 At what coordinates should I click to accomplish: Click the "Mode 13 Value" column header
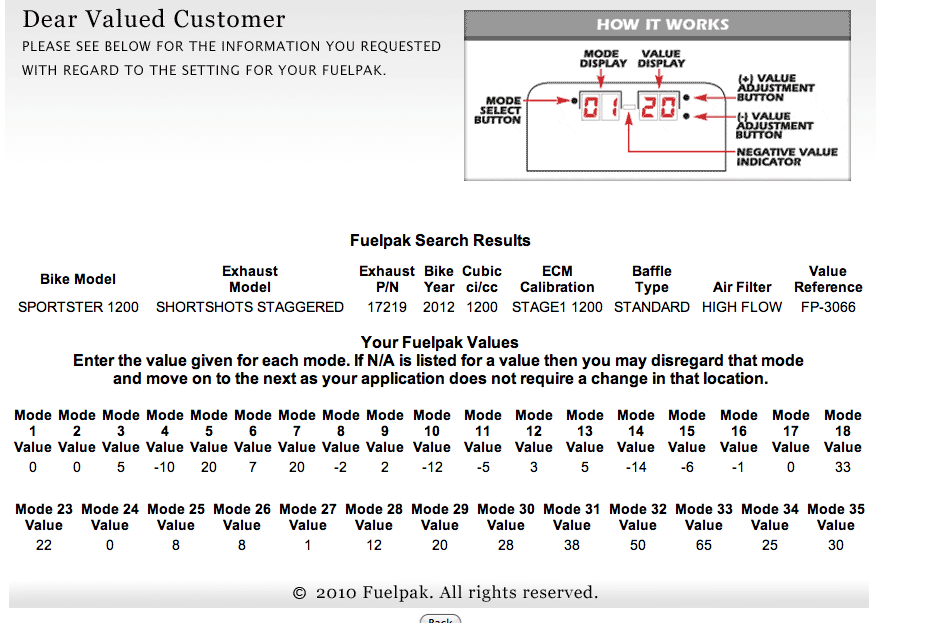[585, 431]
